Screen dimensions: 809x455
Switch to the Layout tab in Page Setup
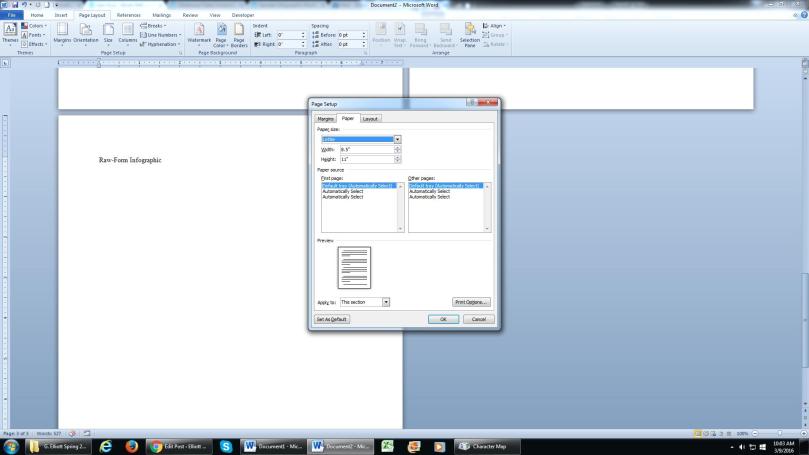coord(370,118)
